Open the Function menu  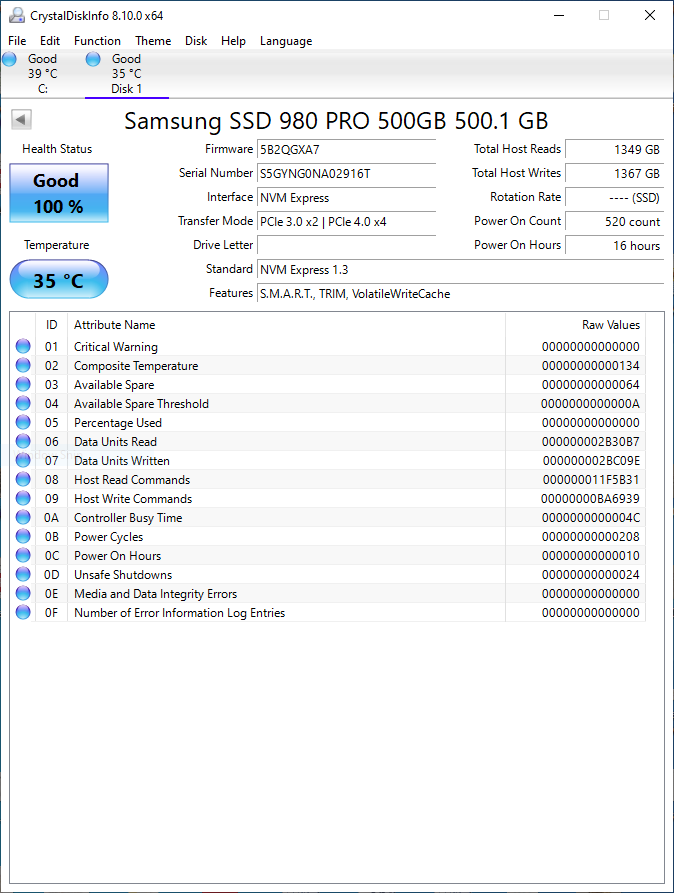pyautogui.click(x=97, y=41)
